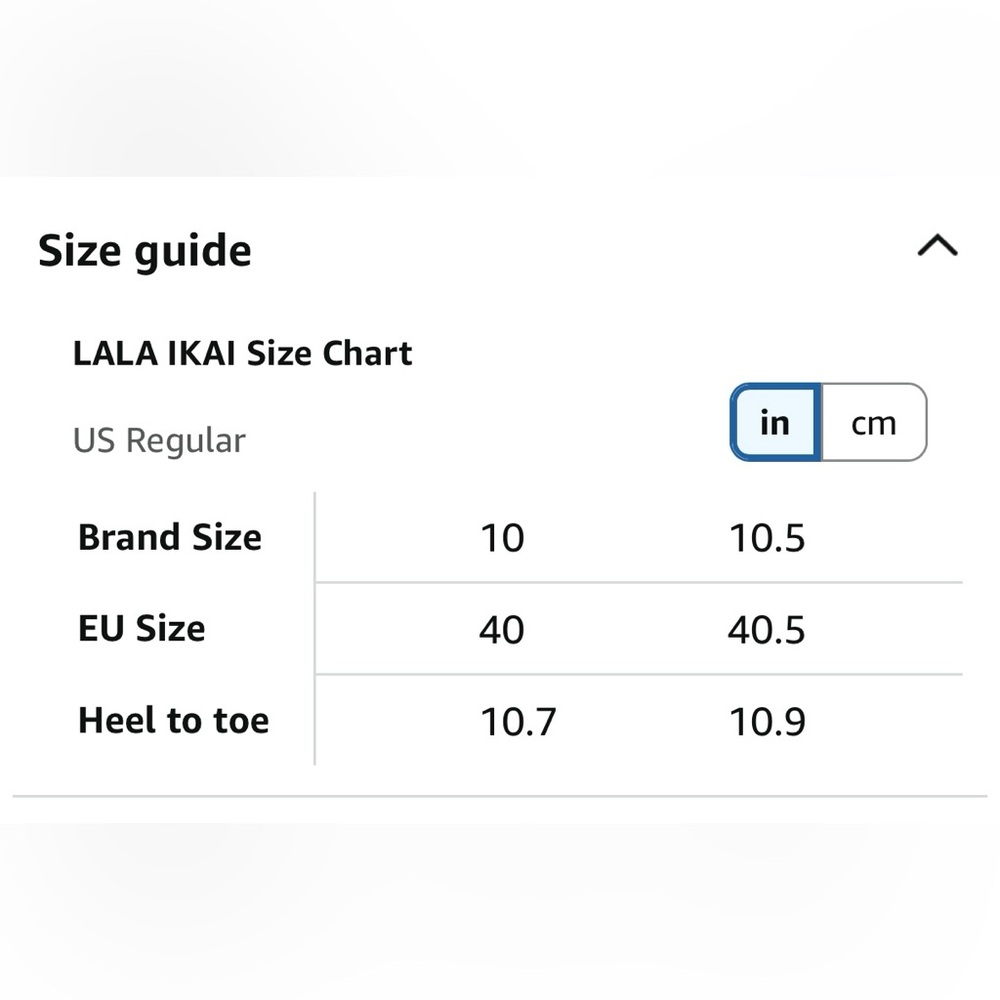Image resolution: width=1000 pixels, height=1000 pixels.
Task: Click the size chart table area
Action: [500, 628]
